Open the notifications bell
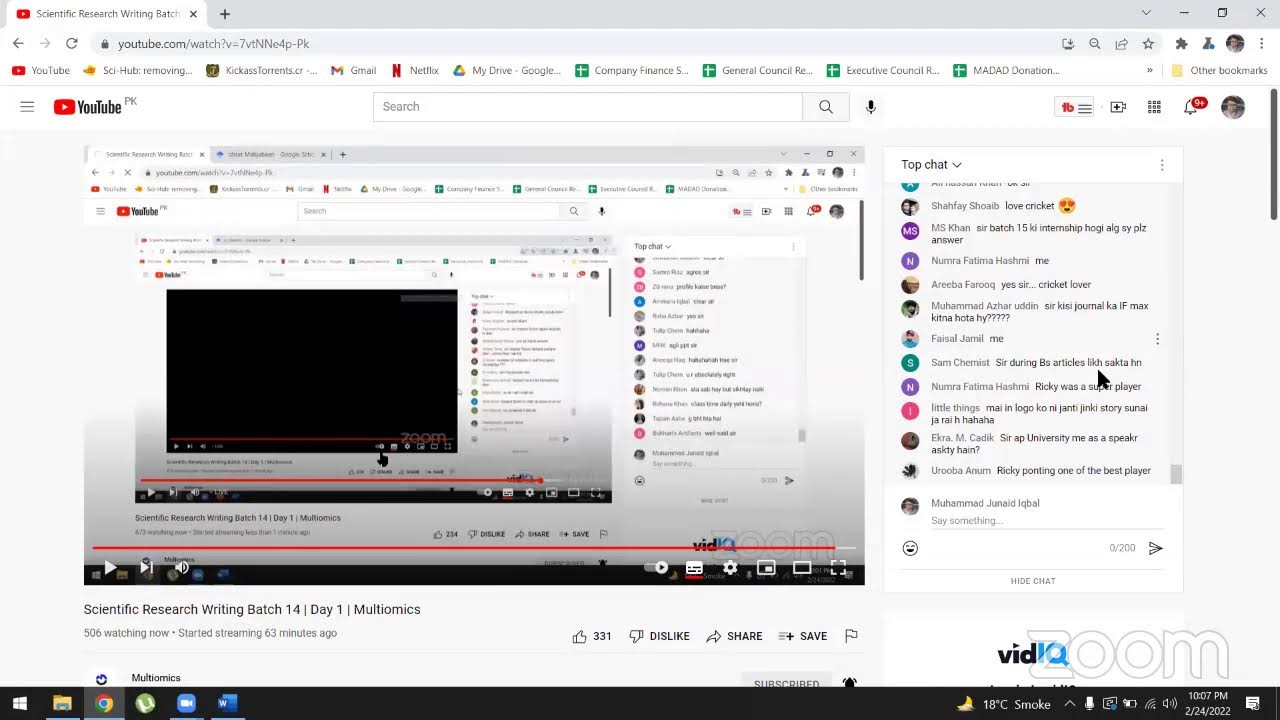The width and height of the screenshot is (1280, 720). tap(1192, 107)
